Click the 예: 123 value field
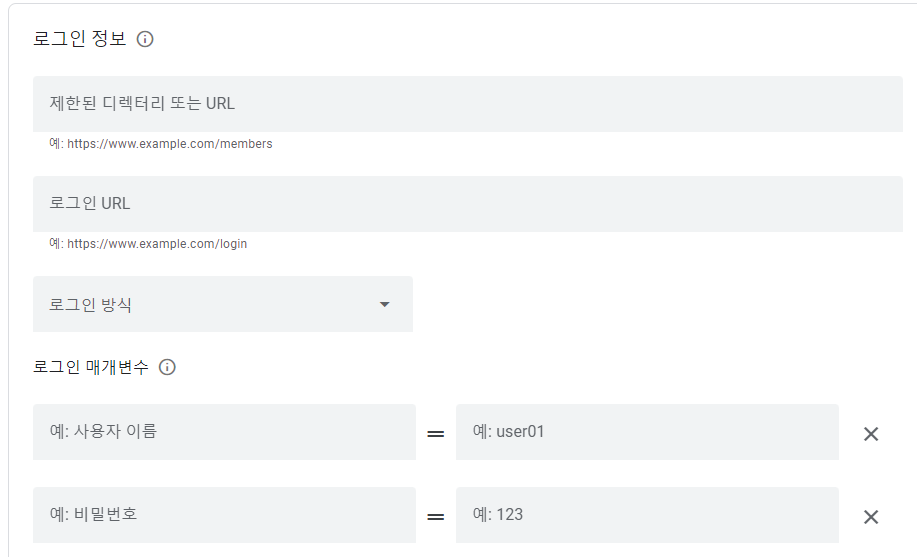This screenshot has height=557, width=917. click(x=647, y=515)
